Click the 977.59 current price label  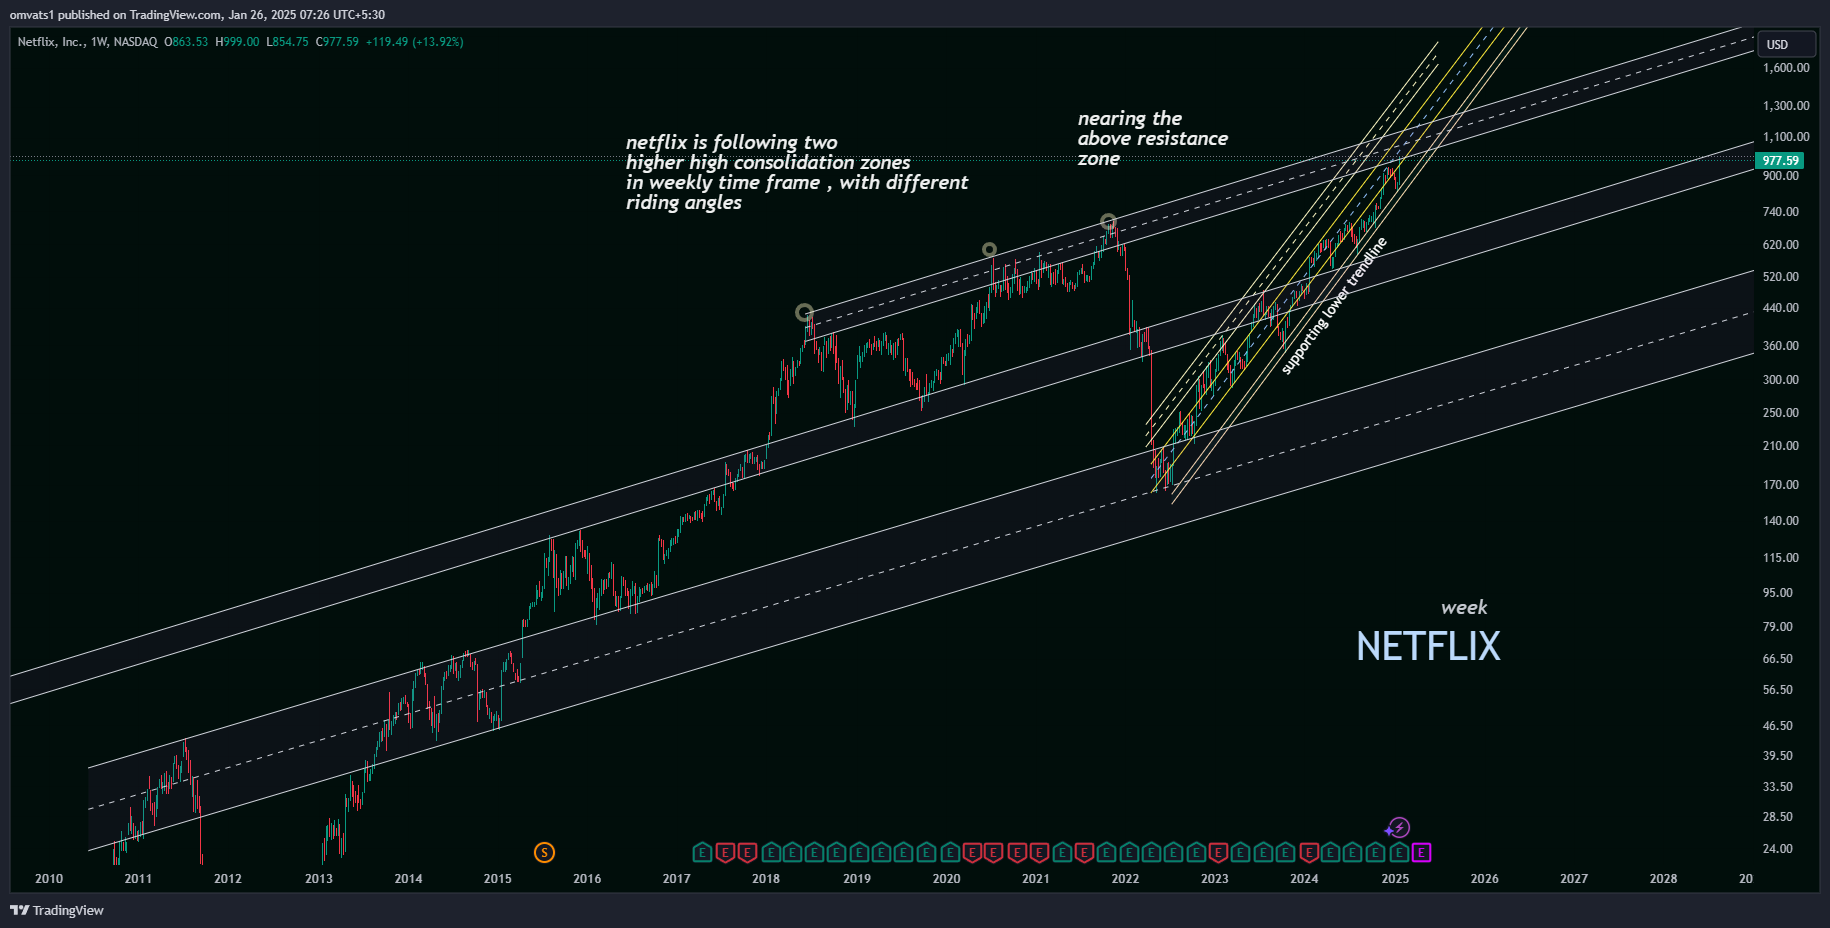point(1780,160)
